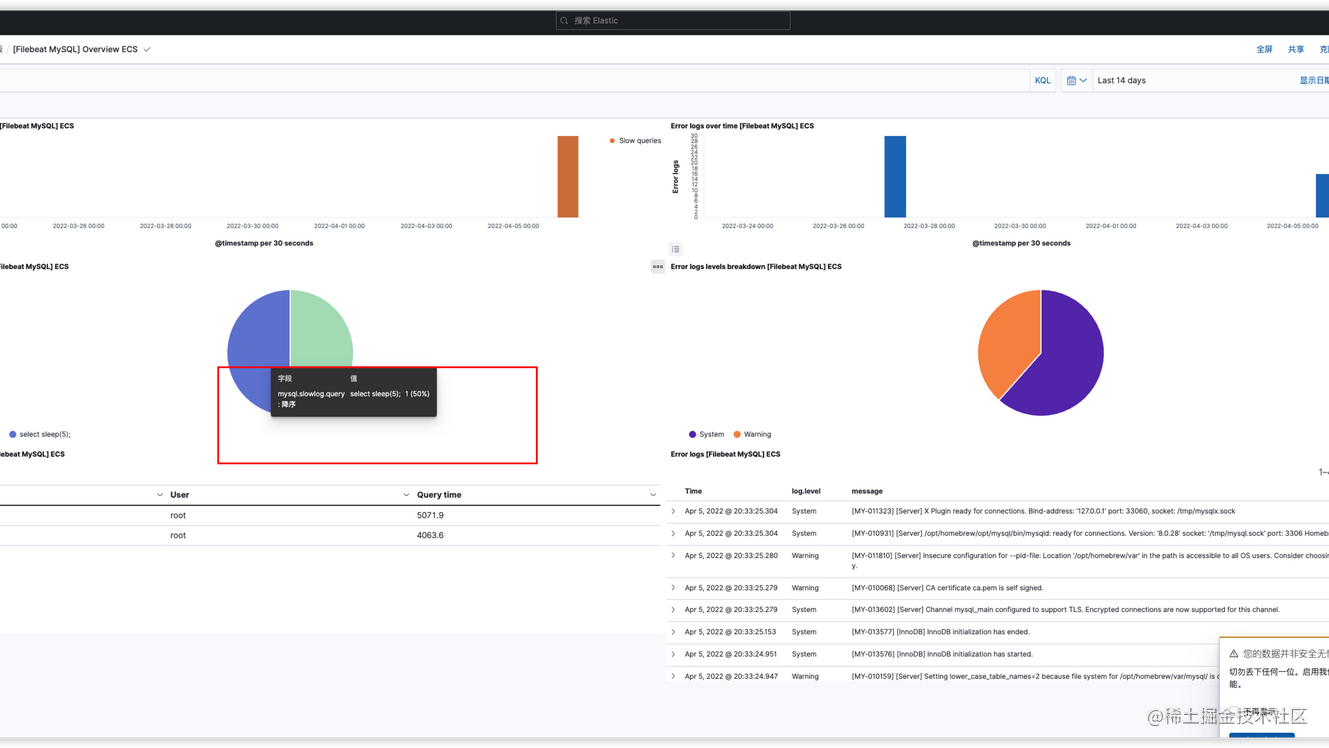Image resolution: width=1329 pixels, height=748 pixels.
Task: Click the message column header
Action: (x=867, y=492)
